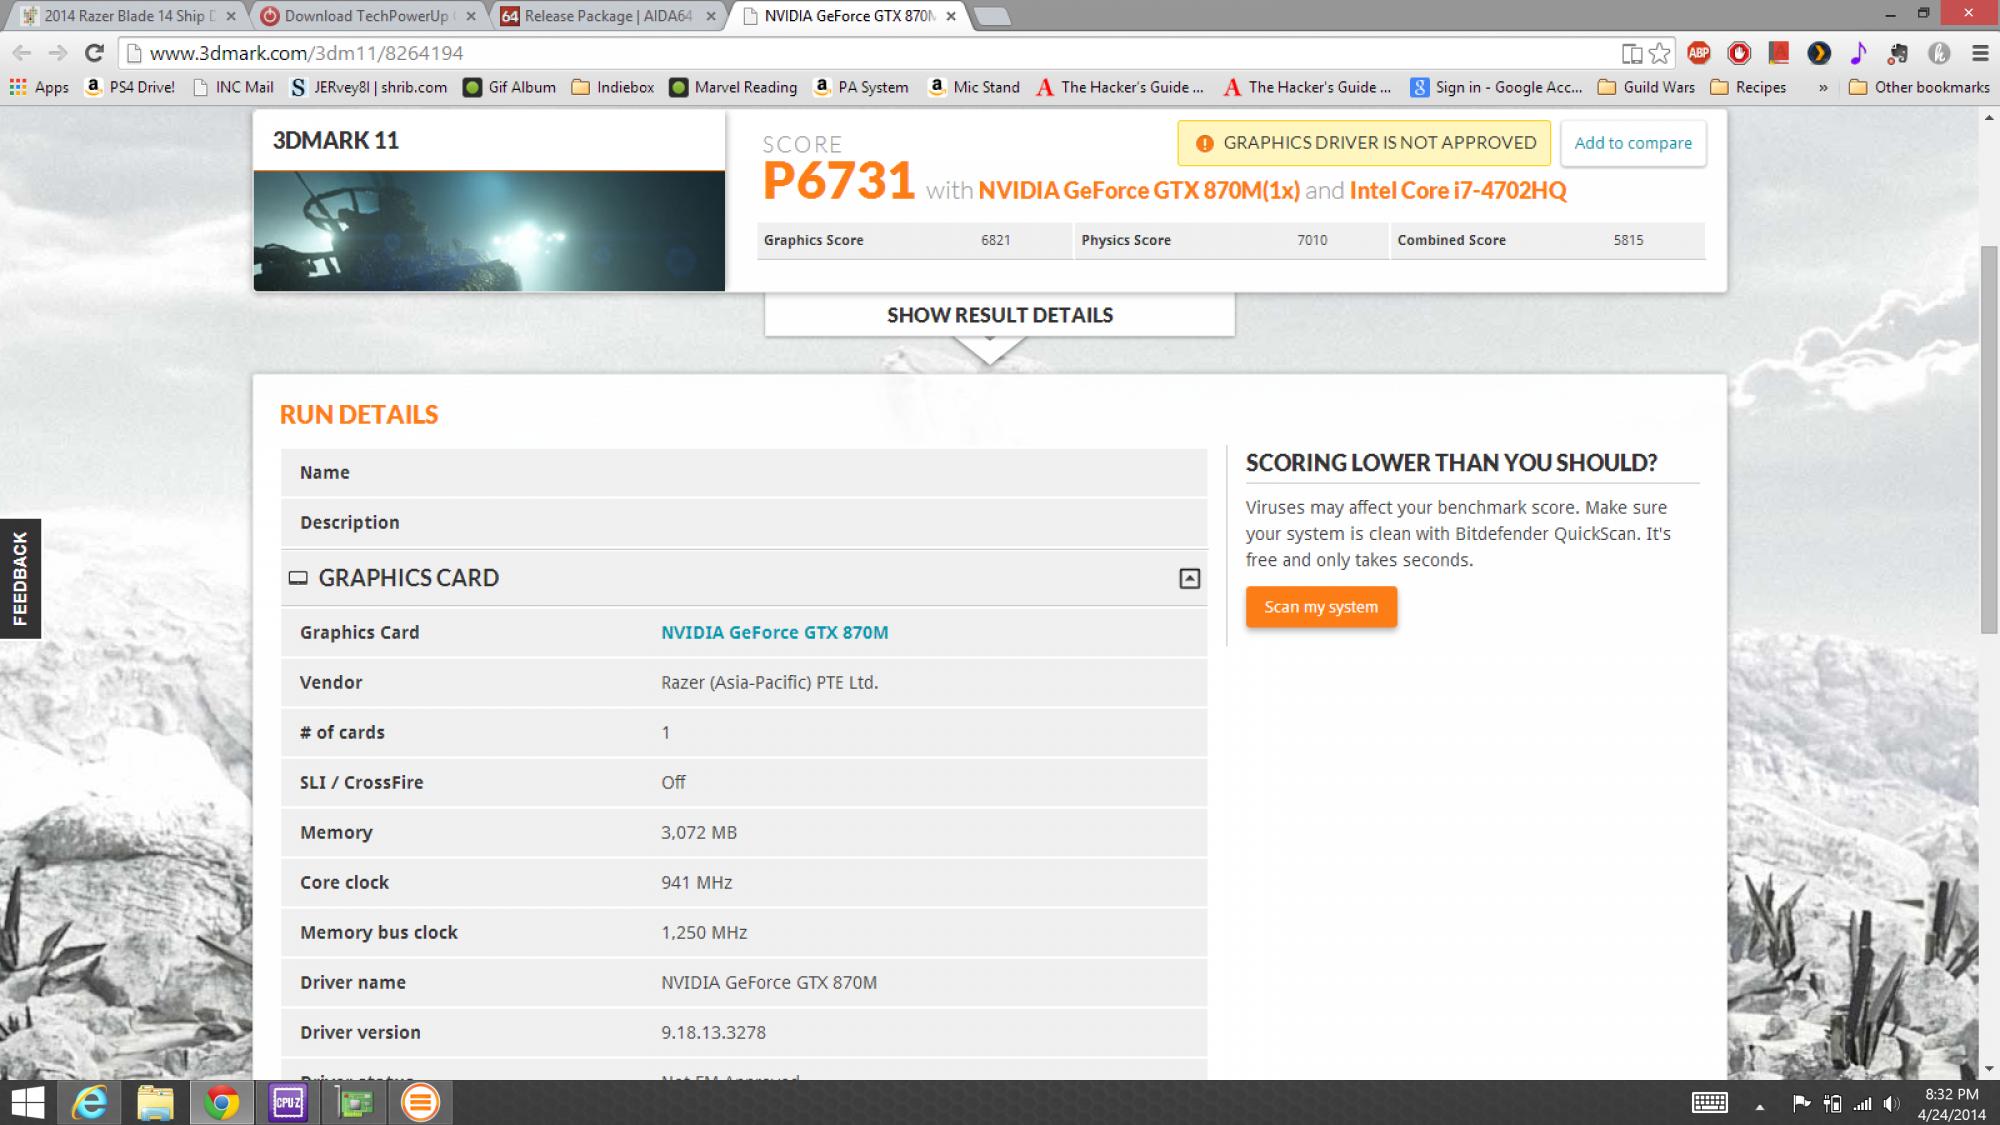The image size is (2000, 1125).
Task: Click the 3DMark 11 benchmark thumbnail image
Action: (x=489, y=231)
